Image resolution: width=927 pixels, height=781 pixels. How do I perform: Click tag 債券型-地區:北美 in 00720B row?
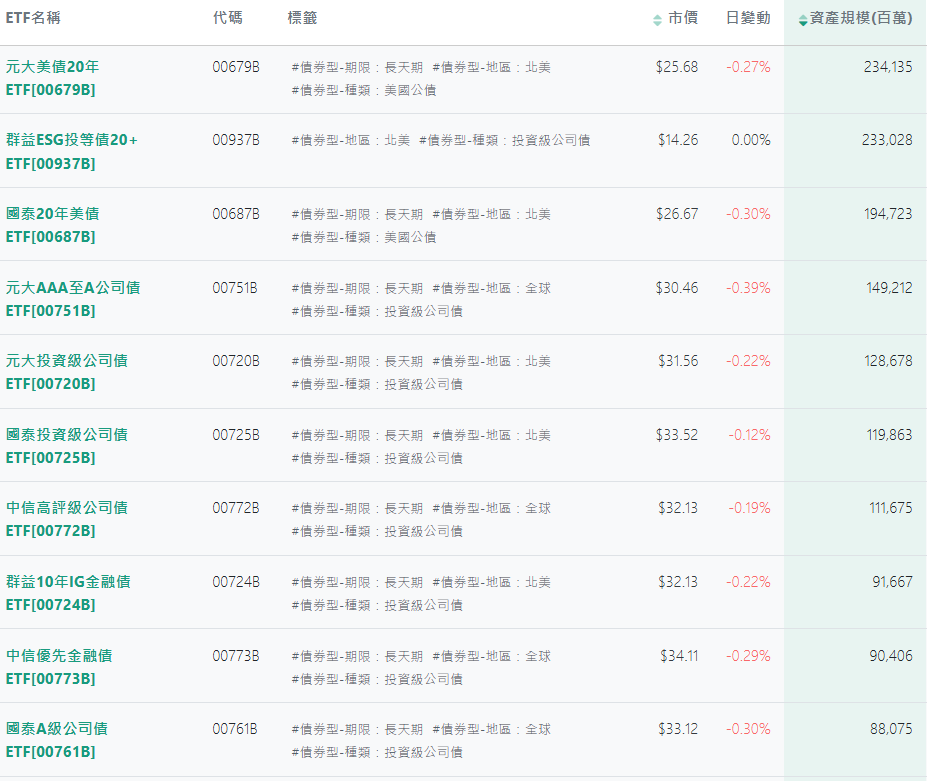pyautogui.click(x=491, y=361)
